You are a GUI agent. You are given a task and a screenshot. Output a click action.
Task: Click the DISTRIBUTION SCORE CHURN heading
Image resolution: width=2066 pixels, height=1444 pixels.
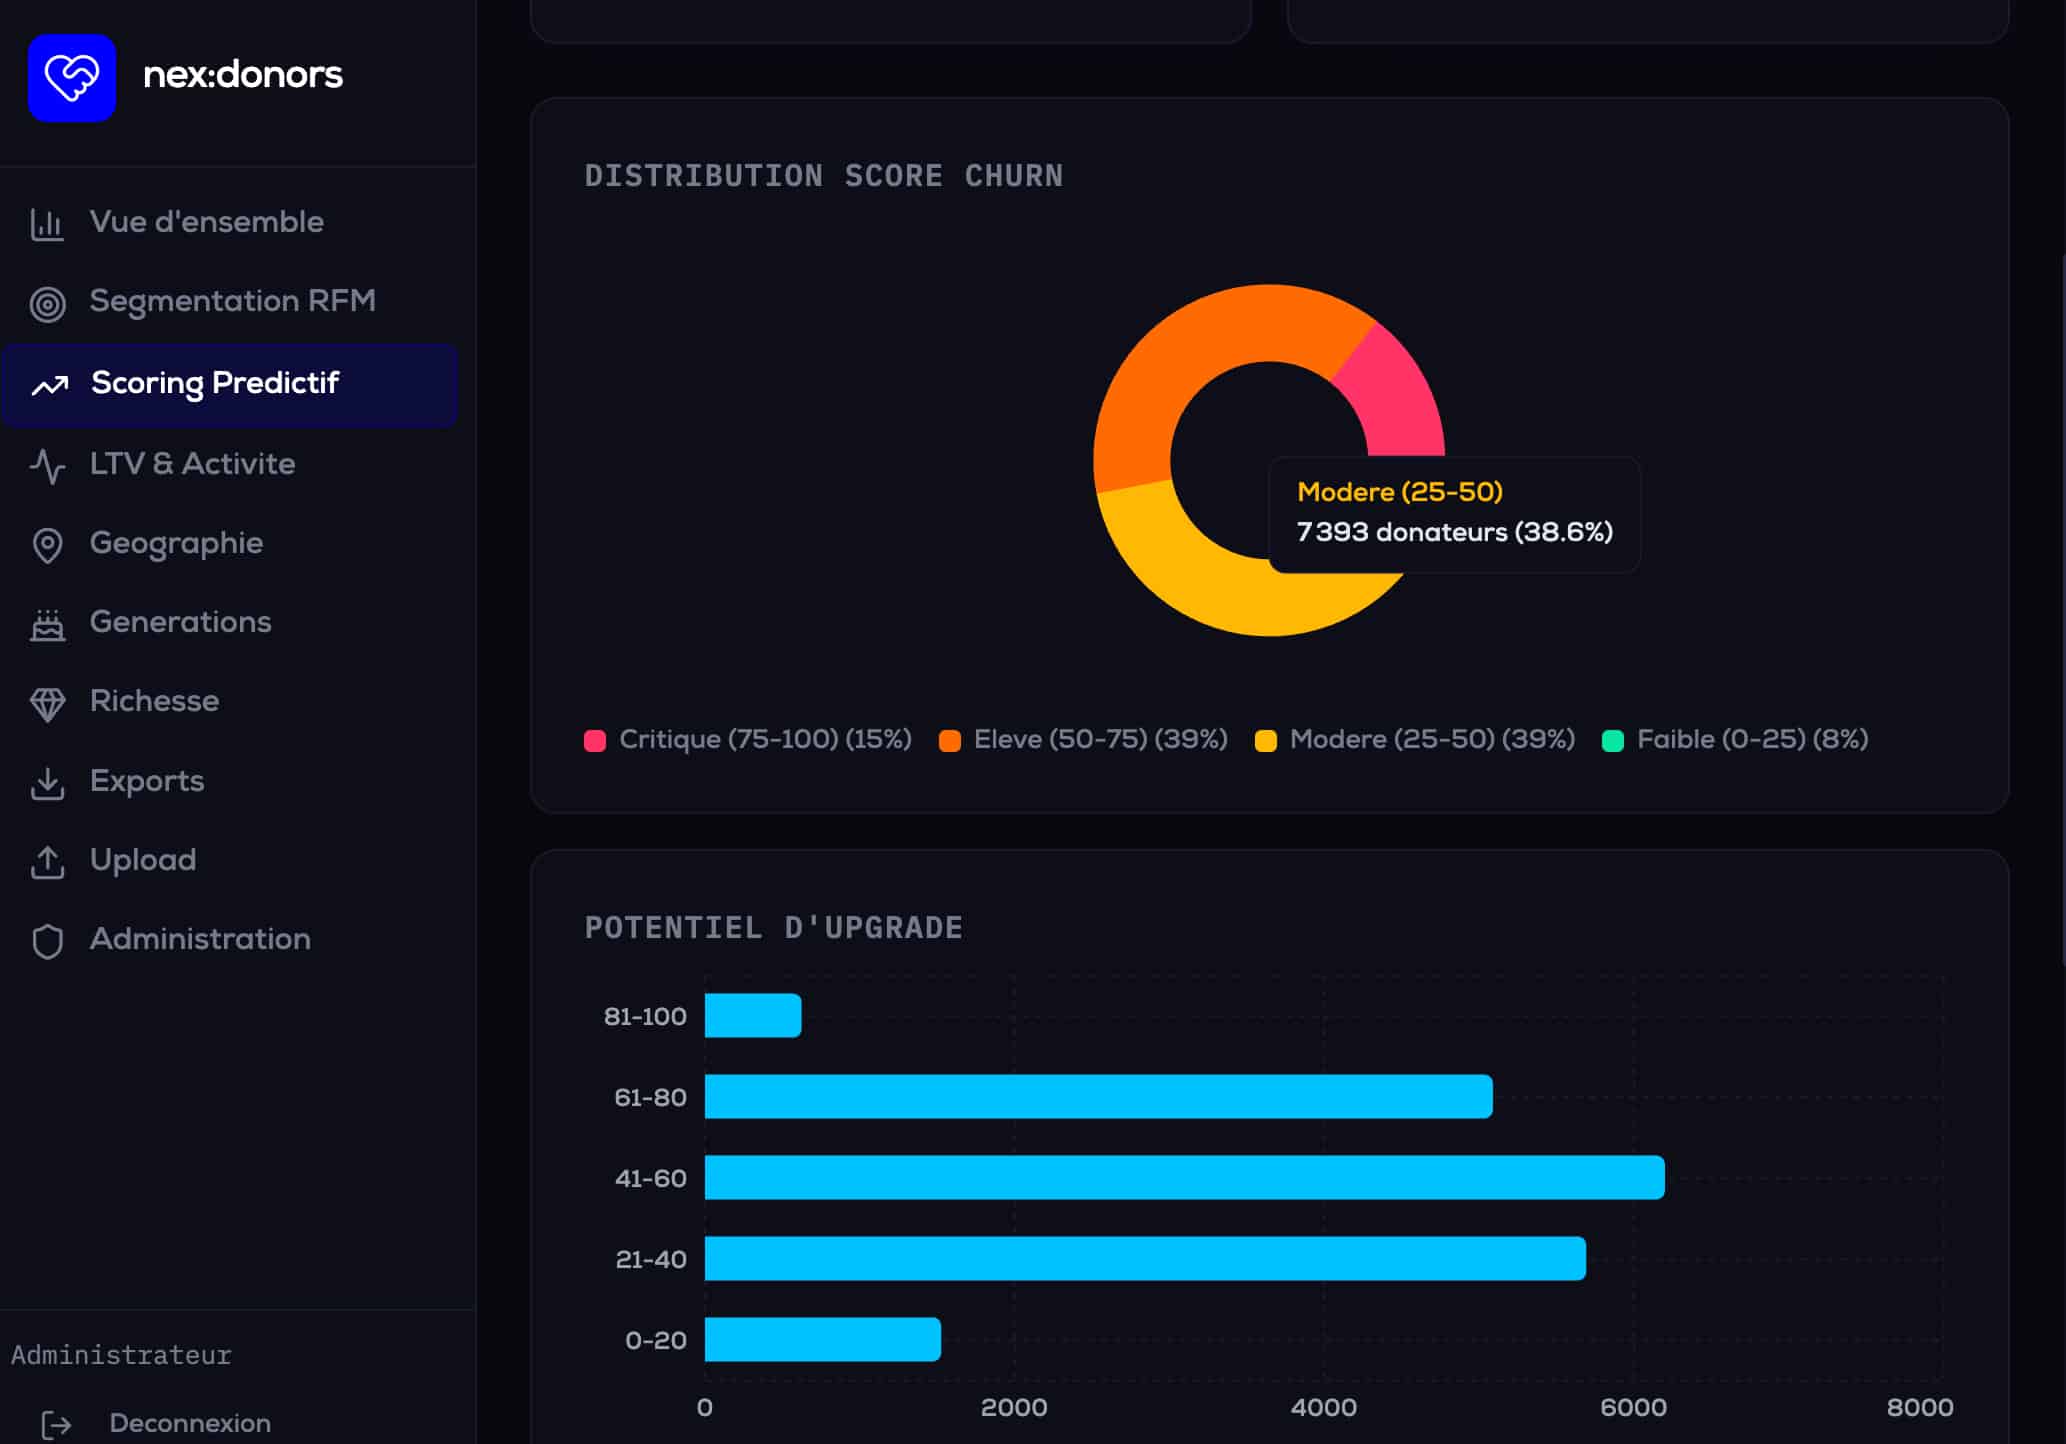coord(824,176)
